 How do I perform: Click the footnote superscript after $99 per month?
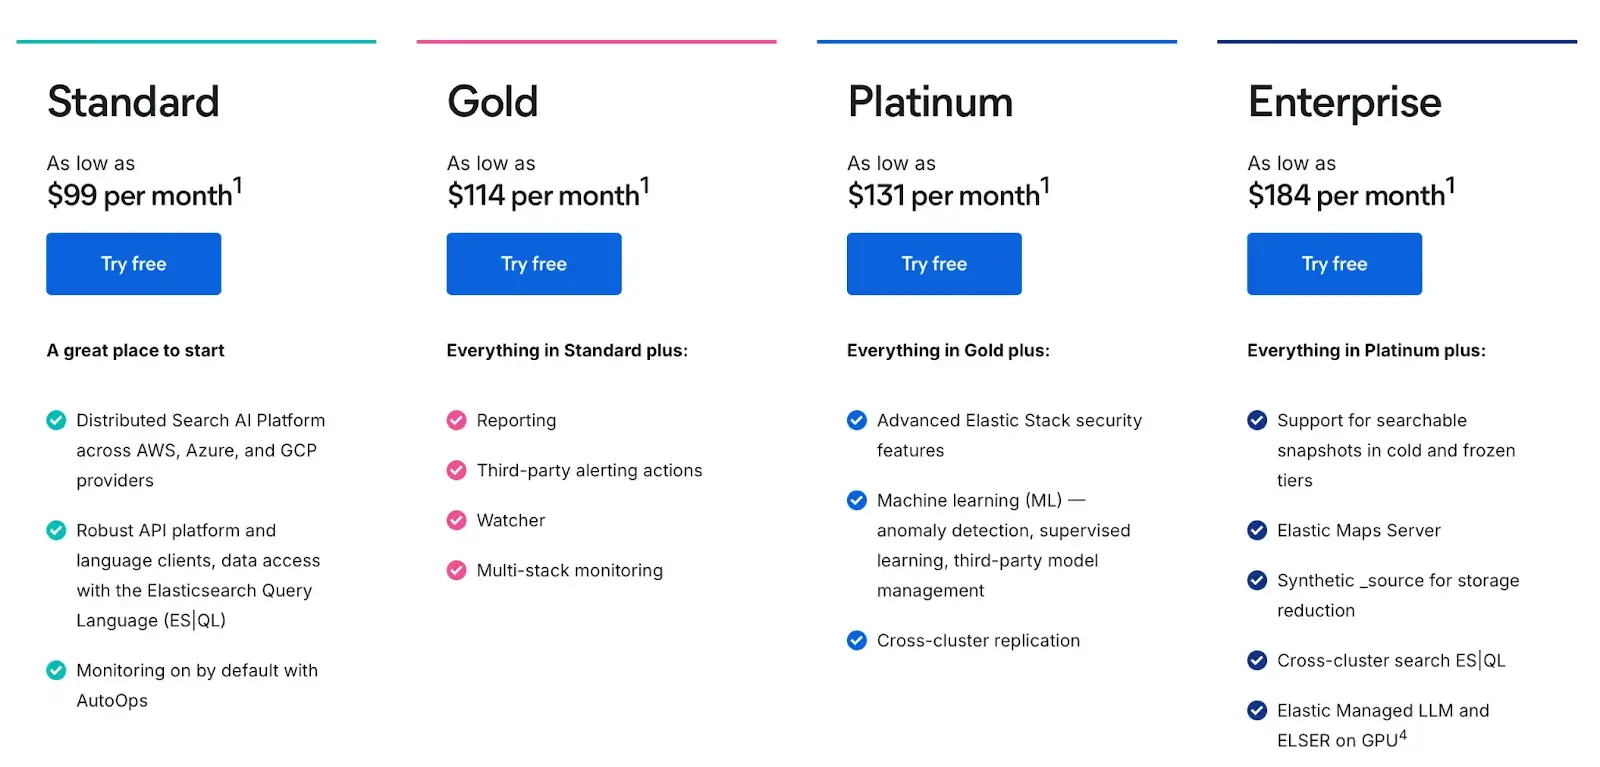click(238, 185)
